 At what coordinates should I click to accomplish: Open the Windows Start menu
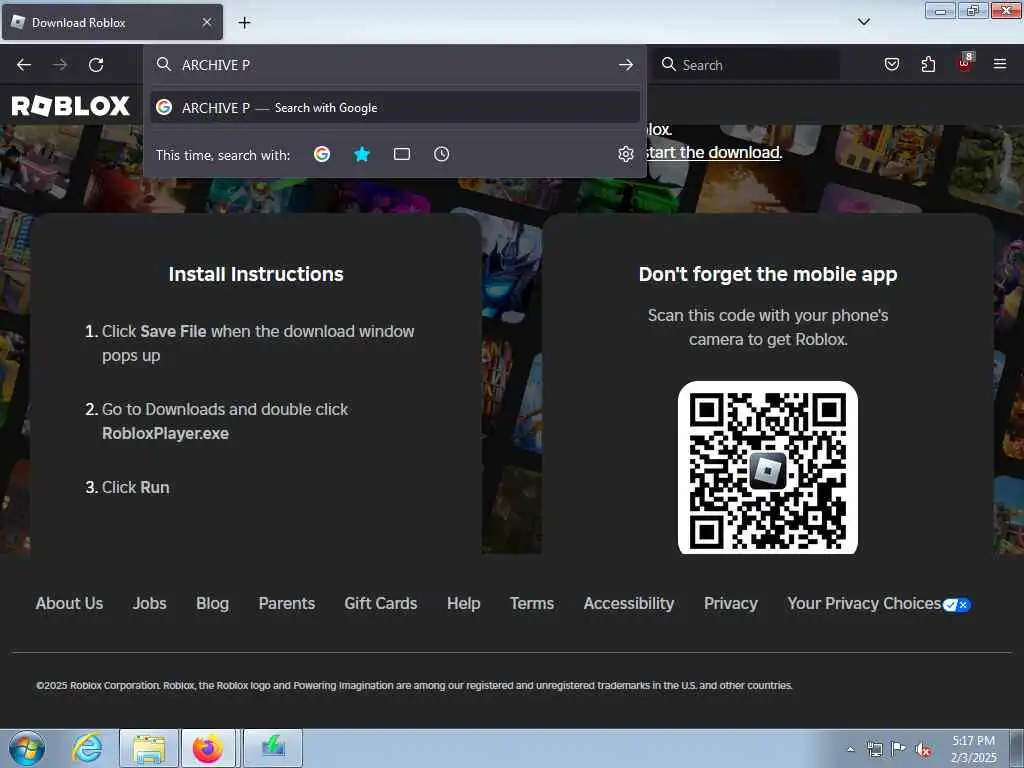(27, 748)
